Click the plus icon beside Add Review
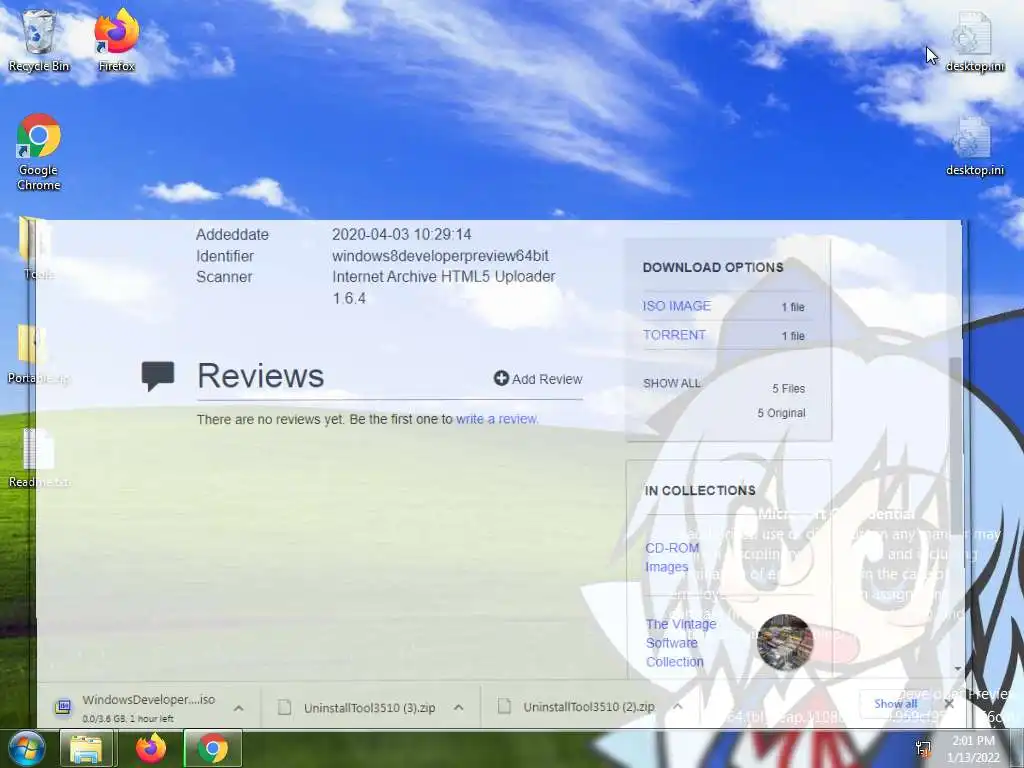This screenshot has height=768, width=1024. point(501,378)
